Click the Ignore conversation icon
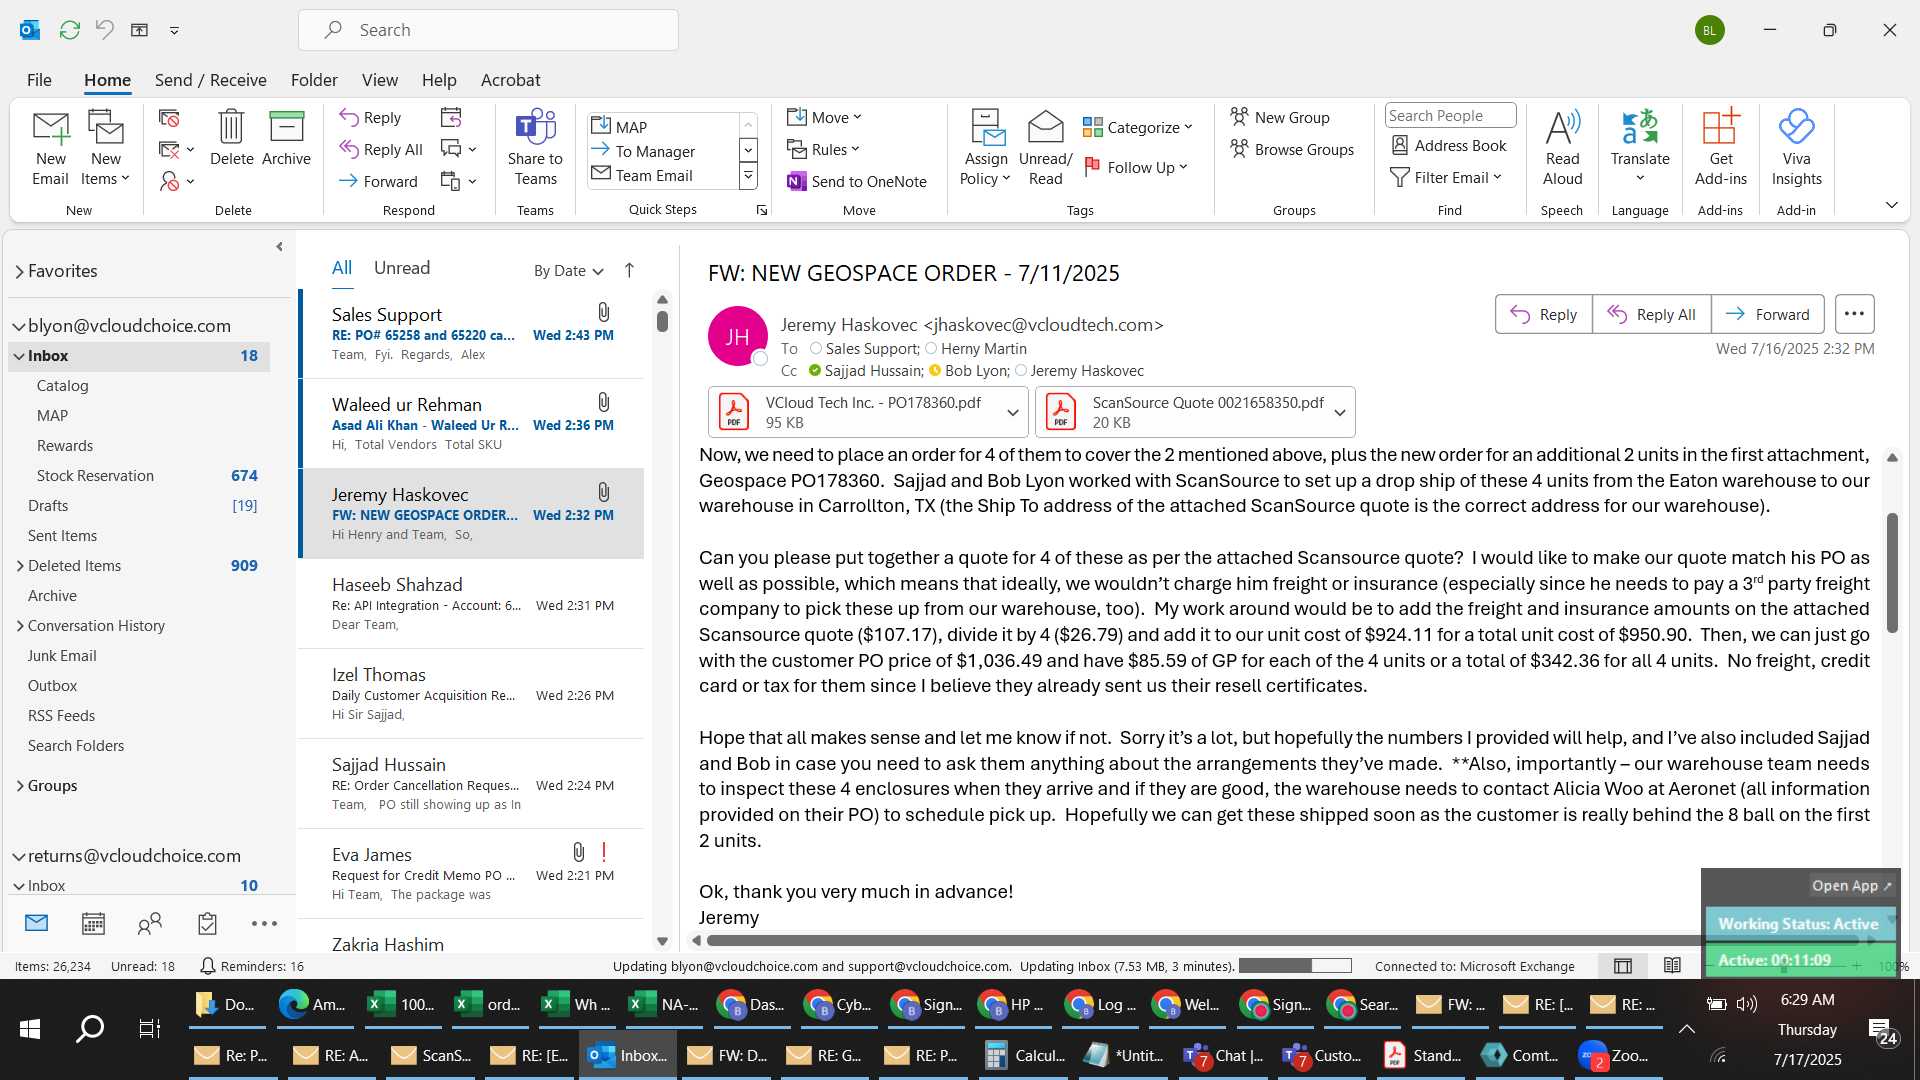 [169, 119]
